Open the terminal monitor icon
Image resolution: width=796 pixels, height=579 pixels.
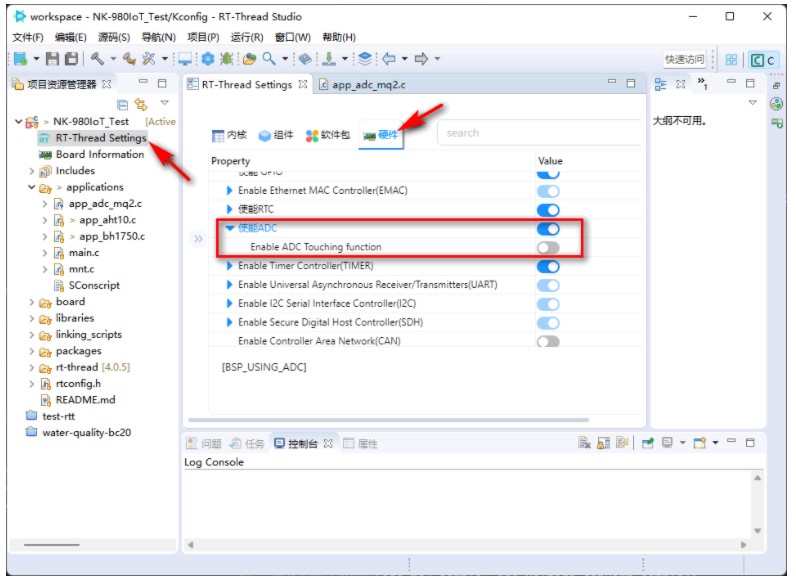point(185,59)
